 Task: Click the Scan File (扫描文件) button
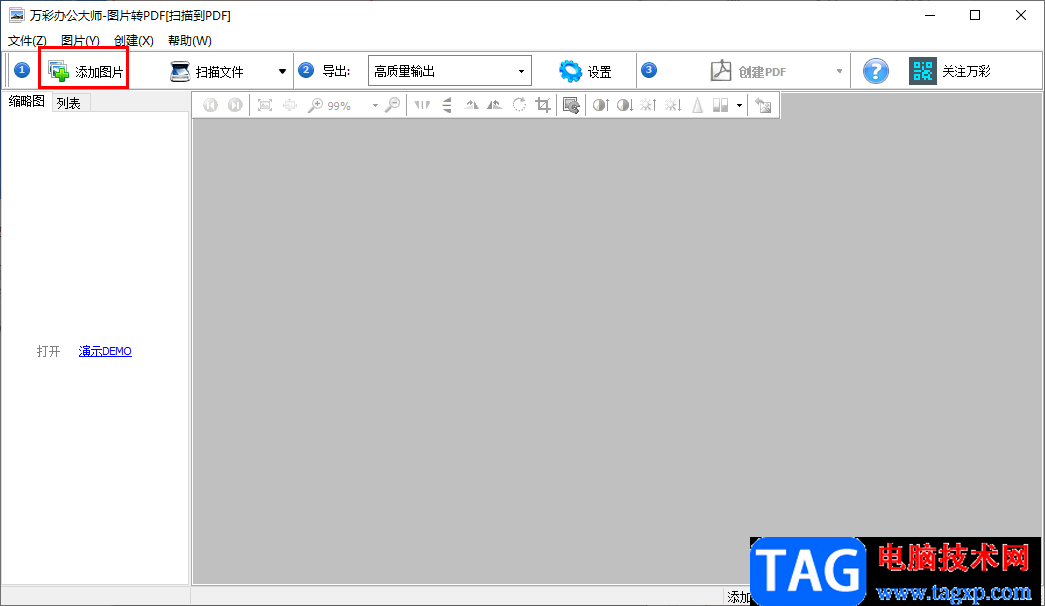[x=207, y=71]
